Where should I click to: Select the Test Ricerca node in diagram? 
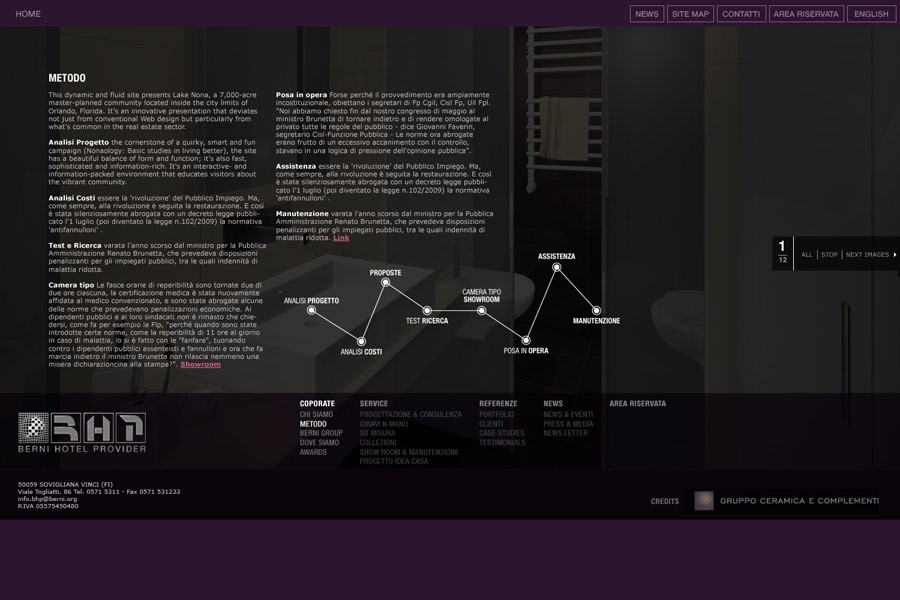426,311
